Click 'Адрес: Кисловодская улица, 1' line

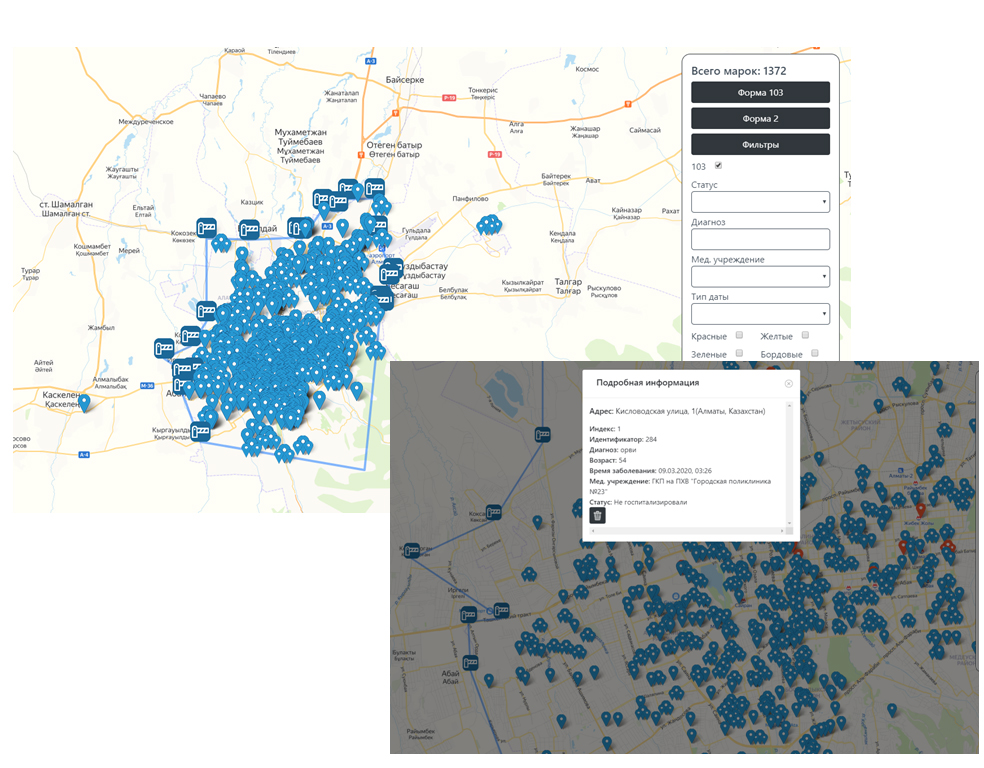pyautogui.click(x=677, y=412)
